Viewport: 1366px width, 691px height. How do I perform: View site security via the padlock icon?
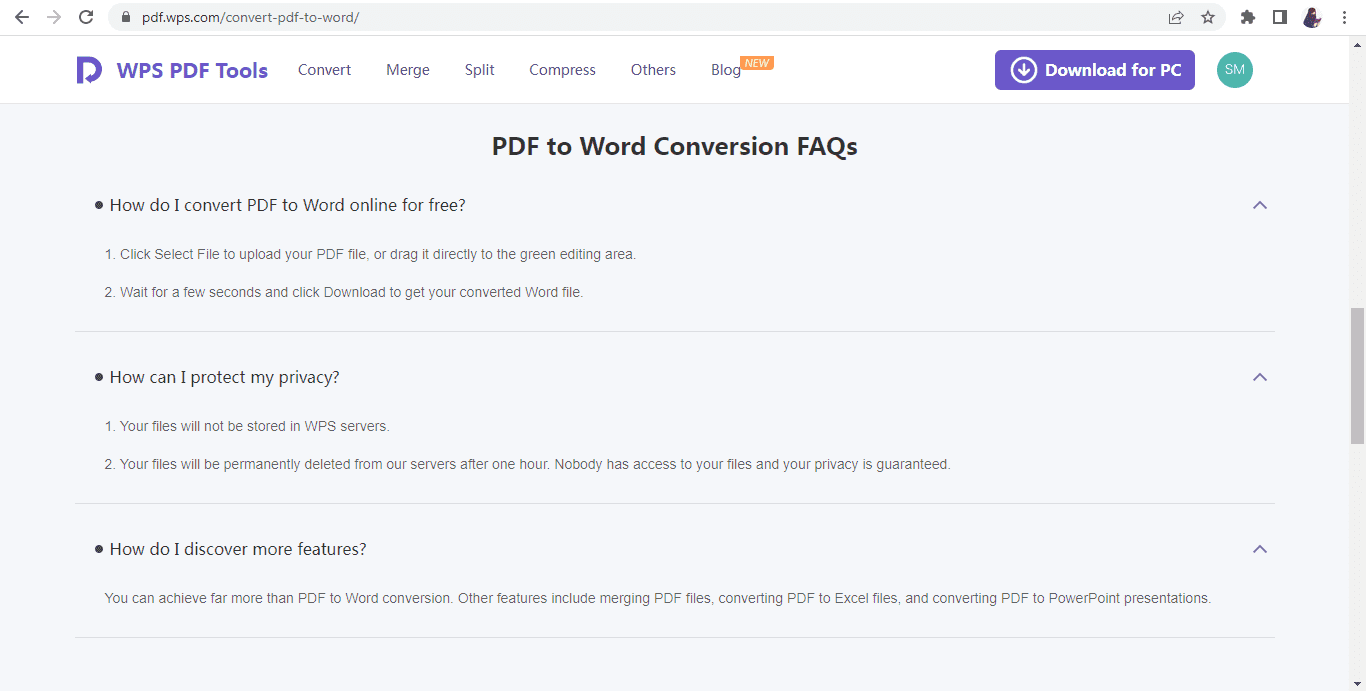[x=124, y=17]
